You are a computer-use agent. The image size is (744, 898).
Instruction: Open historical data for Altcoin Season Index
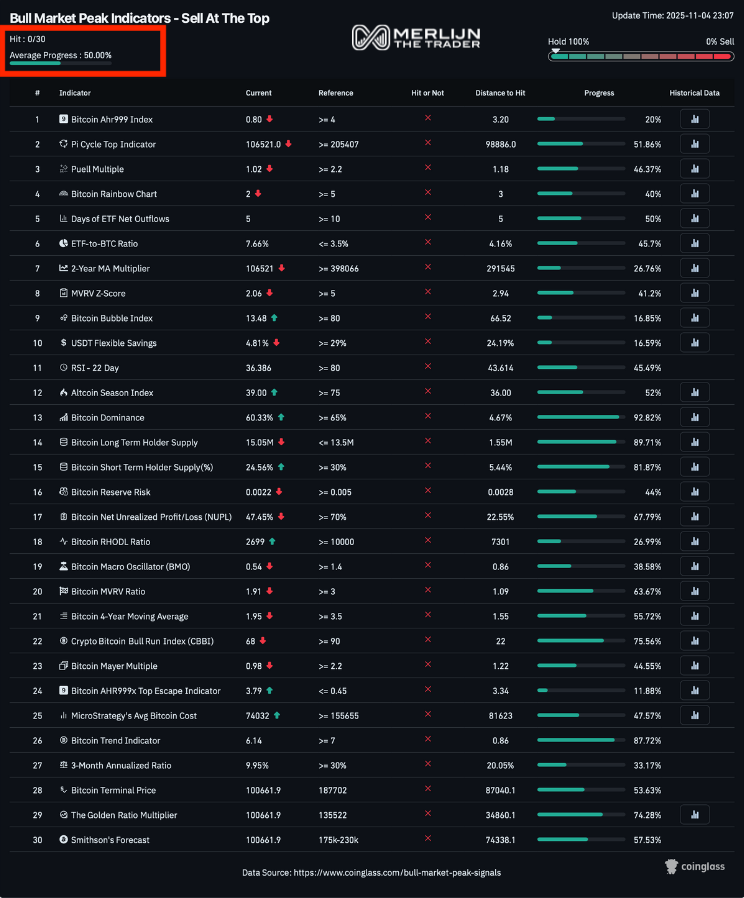point(694,393)
